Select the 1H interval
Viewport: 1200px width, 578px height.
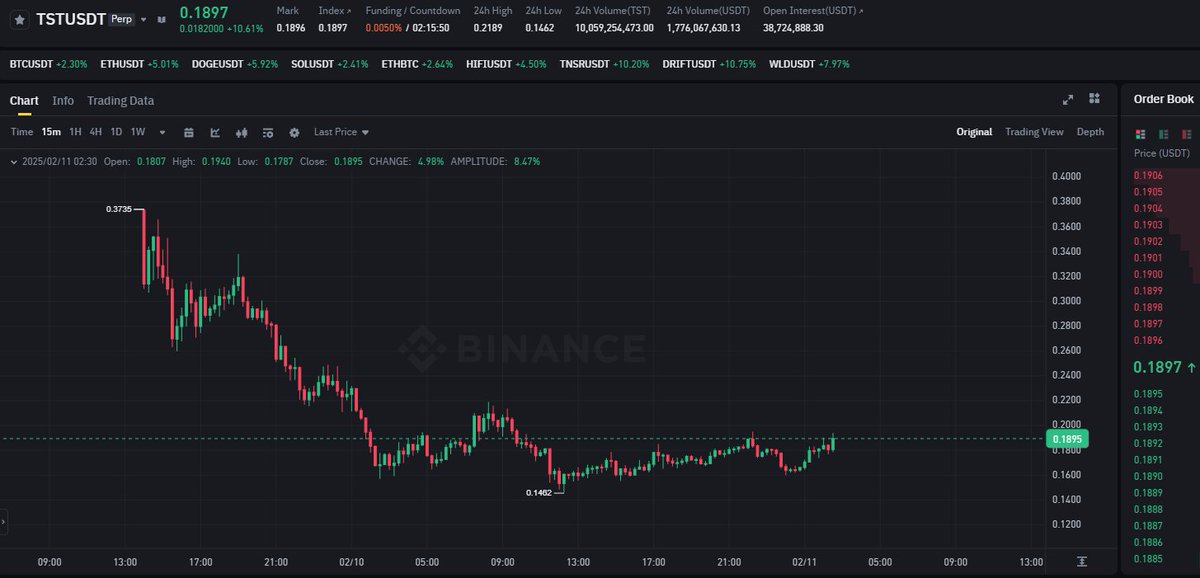coord(76,132)
